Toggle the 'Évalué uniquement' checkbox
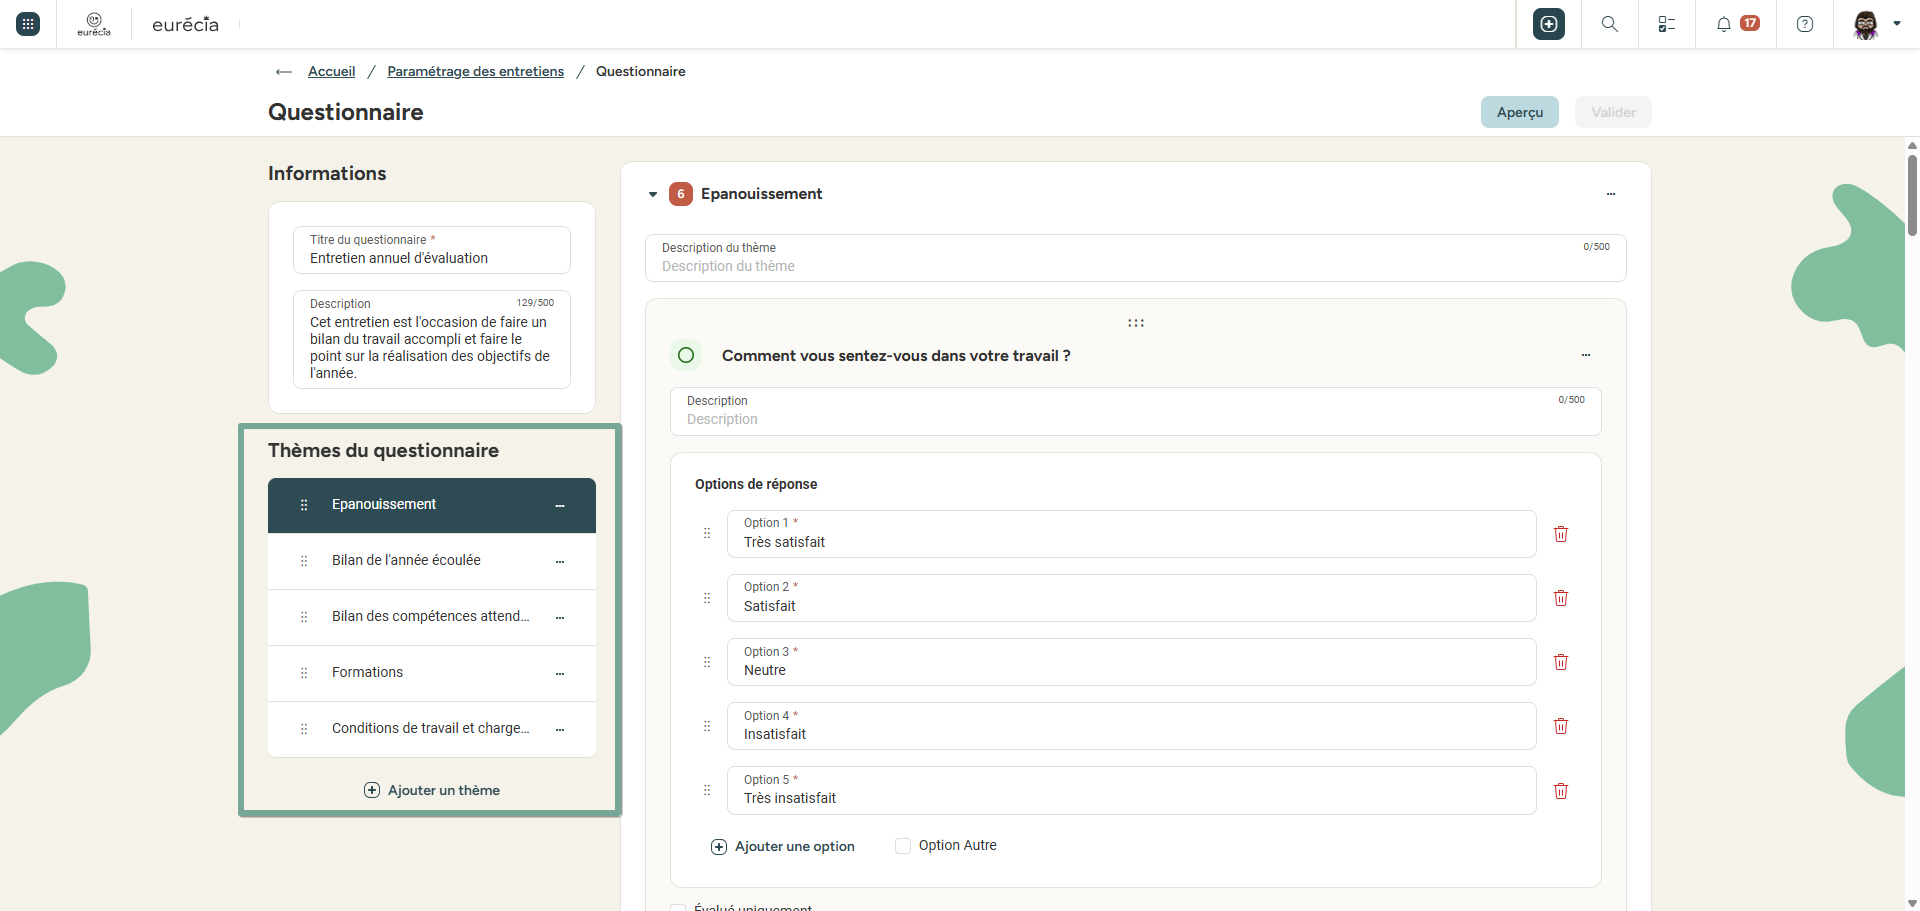 click(678, 908)
